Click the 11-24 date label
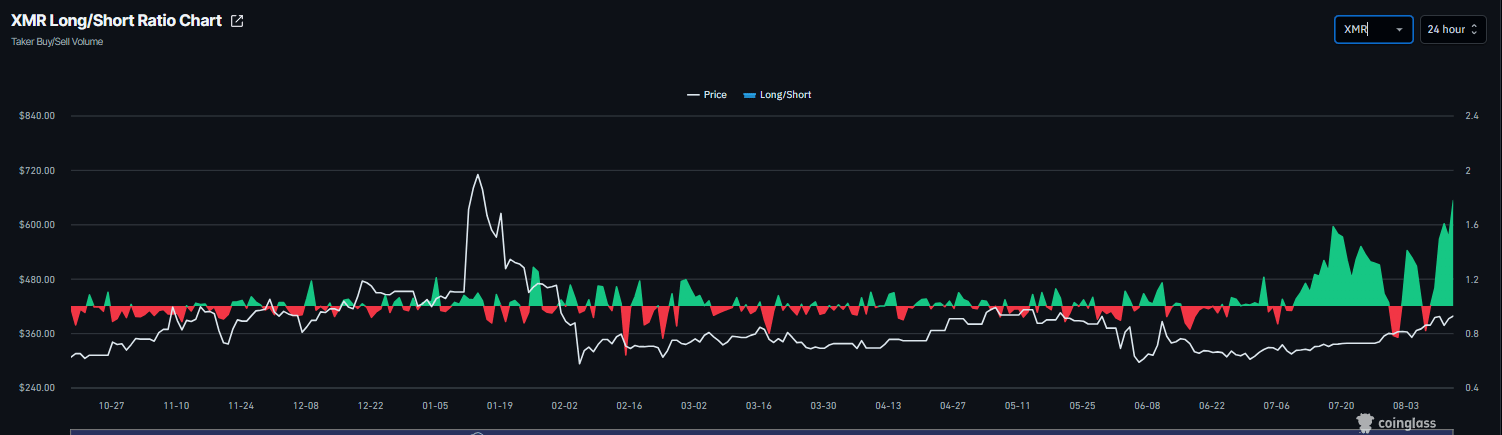Viewport: 1502px width, 435px height. pos(241,406)
